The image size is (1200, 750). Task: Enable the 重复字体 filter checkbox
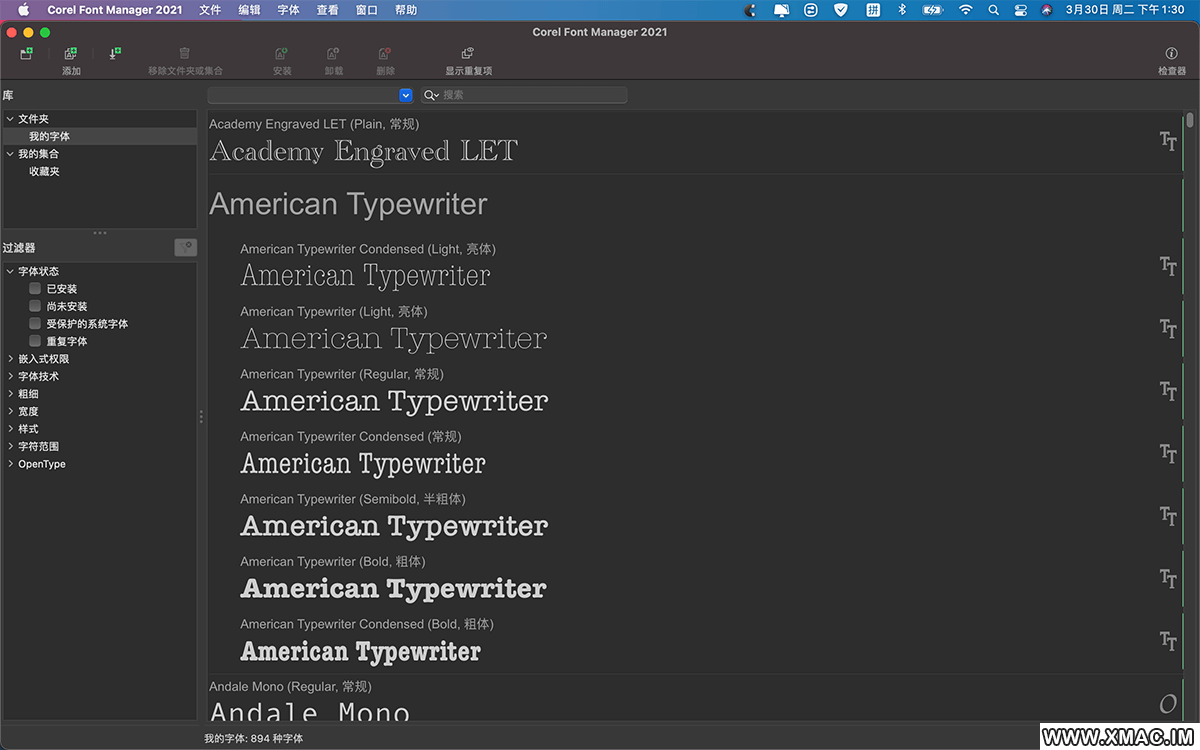tap(35, 341)
